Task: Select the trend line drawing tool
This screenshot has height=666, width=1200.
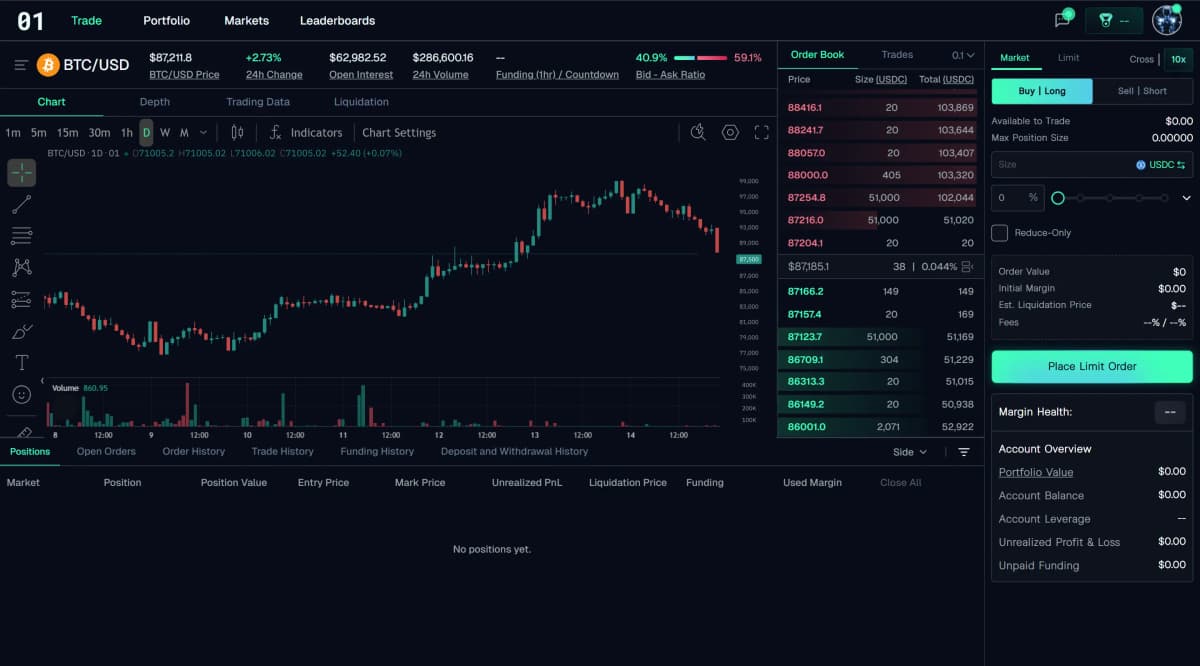Action: click(22, 204)
